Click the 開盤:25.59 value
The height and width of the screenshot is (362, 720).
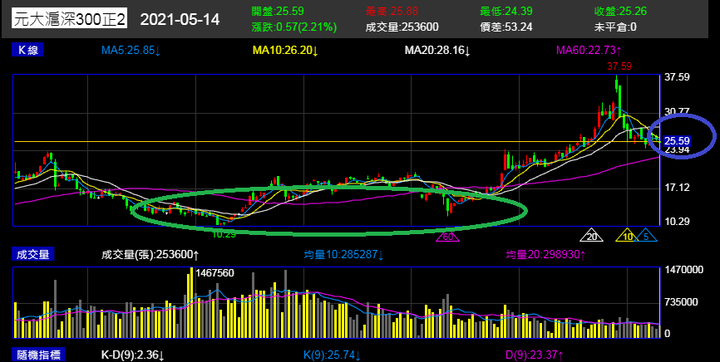pos(278,11)
